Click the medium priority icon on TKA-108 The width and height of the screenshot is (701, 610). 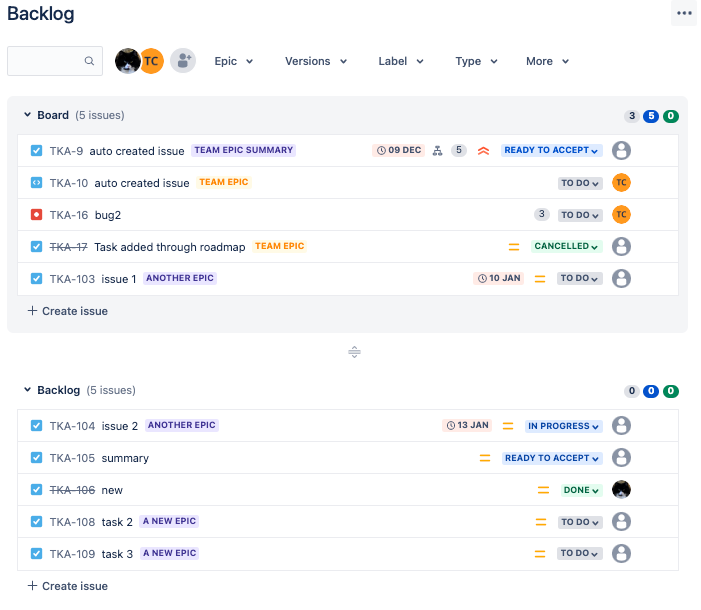point(541,522)
